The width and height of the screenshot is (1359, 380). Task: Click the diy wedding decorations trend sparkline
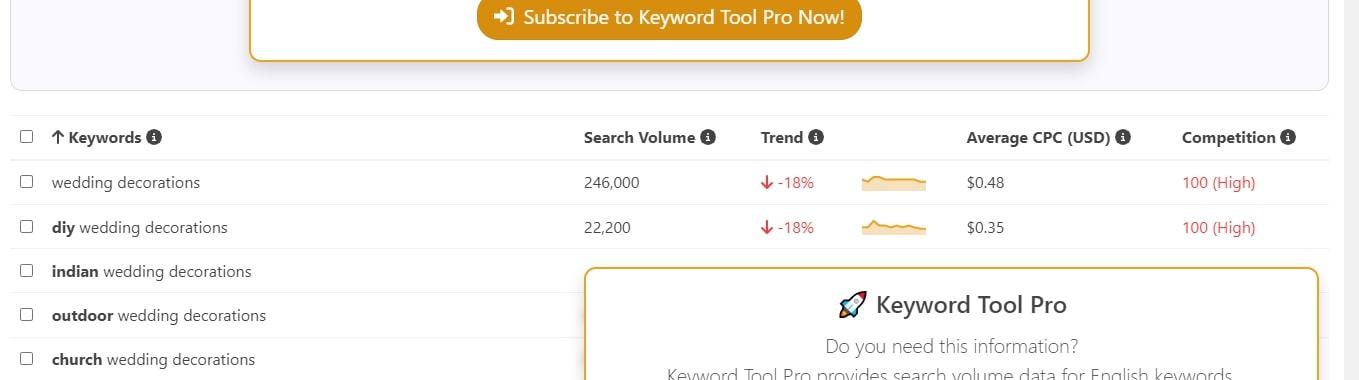pyautogui.click(x=894, y=227)
